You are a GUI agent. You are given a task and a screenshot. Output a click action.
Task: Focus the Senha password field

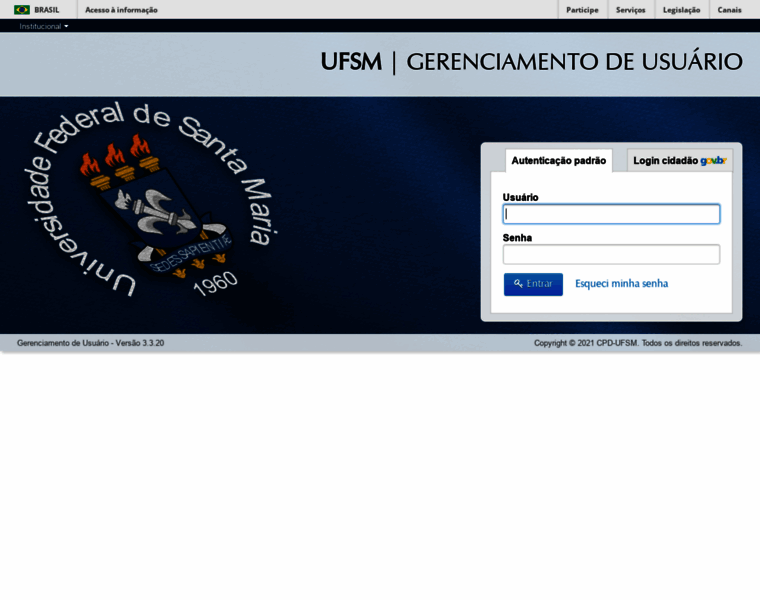tap(611, 254)
